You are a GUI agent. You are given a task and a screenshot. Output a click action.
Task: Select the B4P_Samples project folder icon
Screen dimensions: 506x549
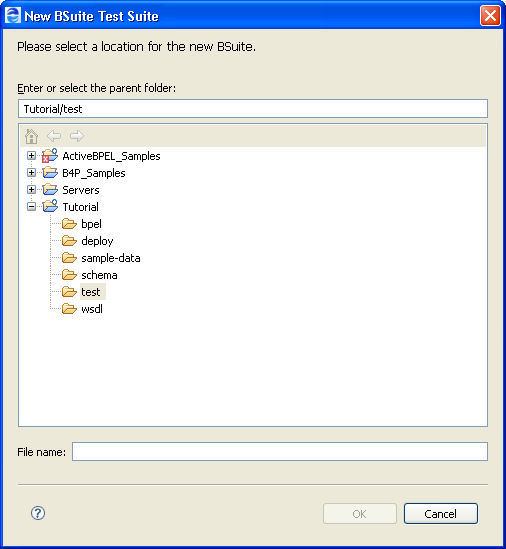(50, 173)
